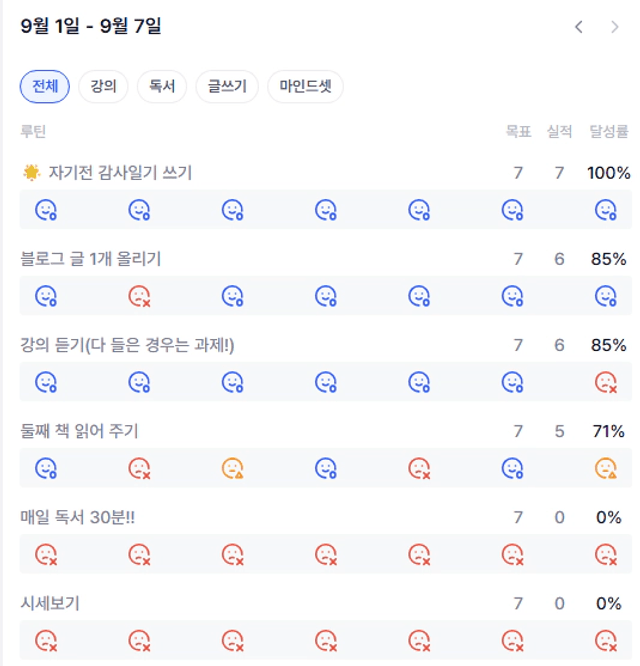Toggle first-day smiley for 자기전 감사일기 쓰기
This screenshot has height=666, width=640.
[46, 210]
